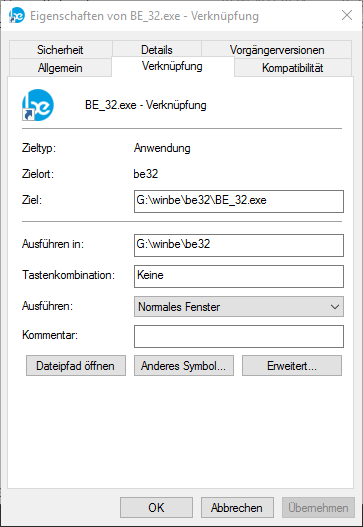Select the Verknüpfung tab
Image resolution: width=363 pixels, height=527 pixels.
point(172,66)
